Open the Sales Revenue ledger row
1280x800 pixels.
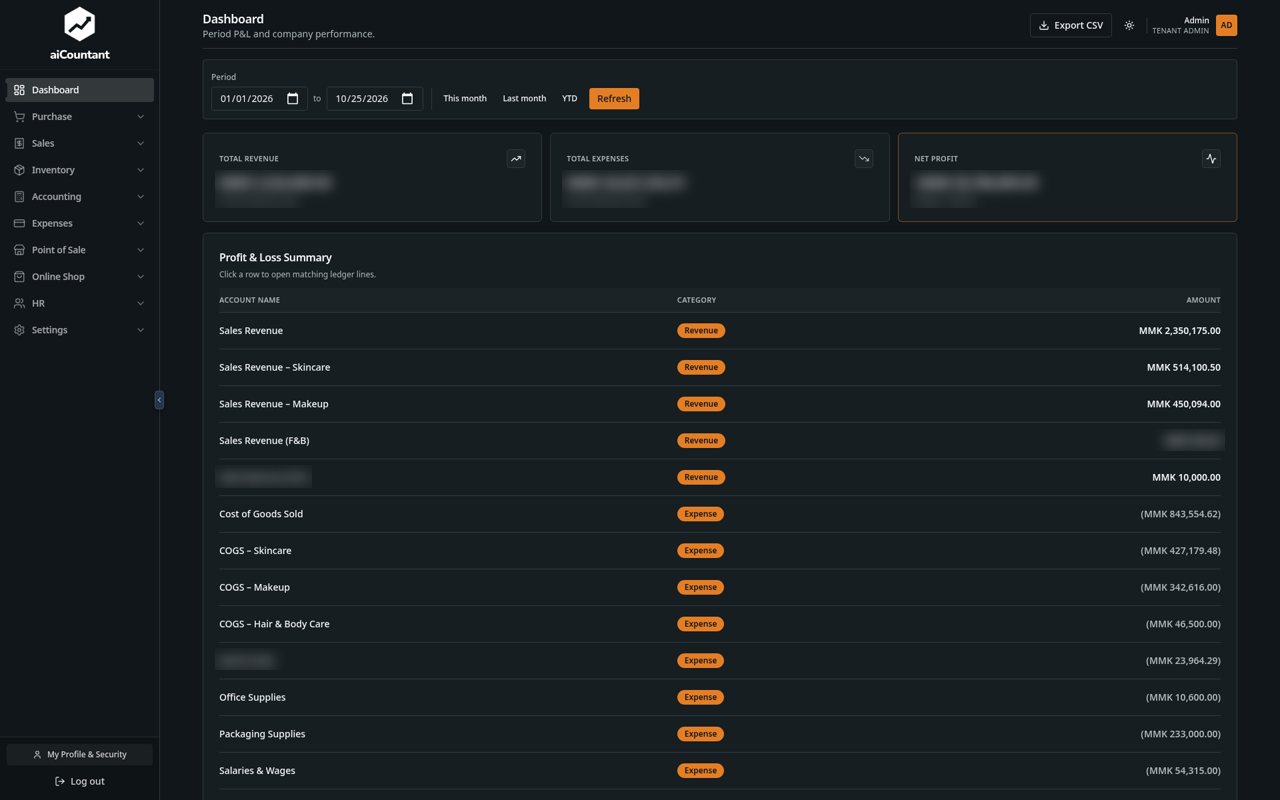[720, 331]
